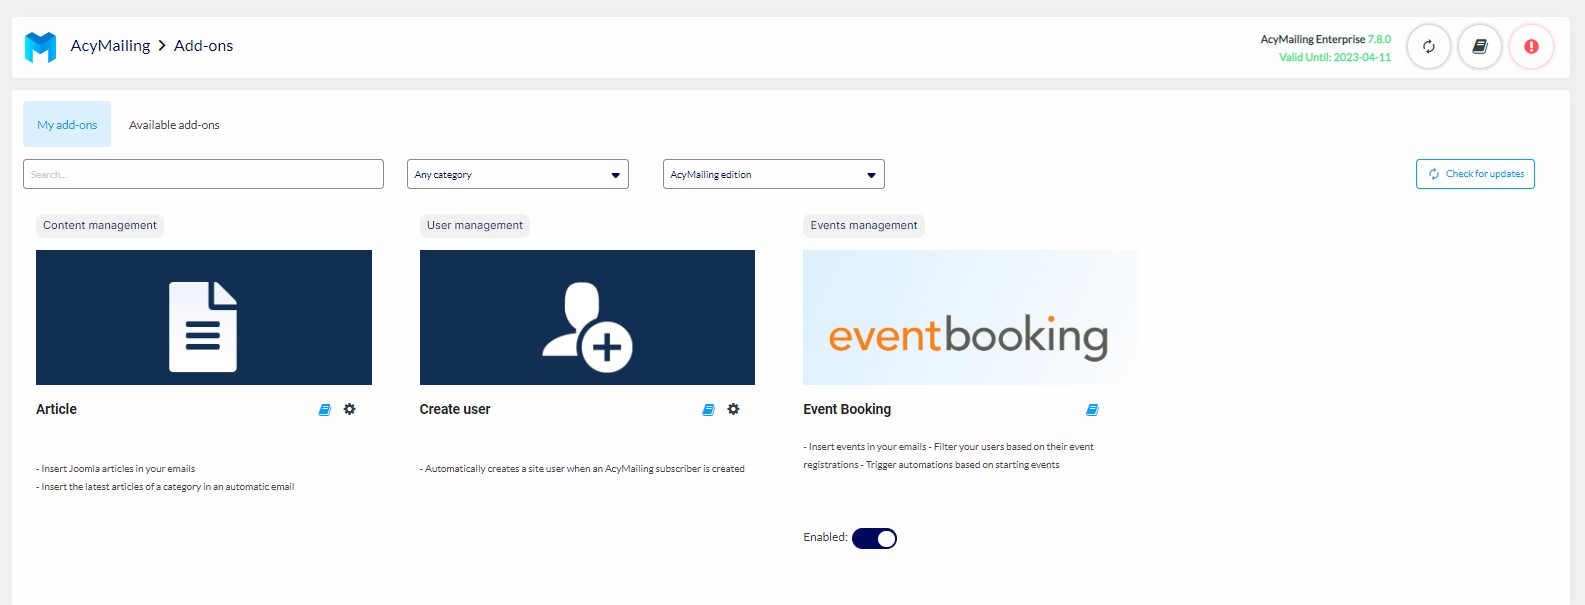1585x605 pixels.
Task: Open the AcyMailing edition dropdown
Action: point(773,174)
